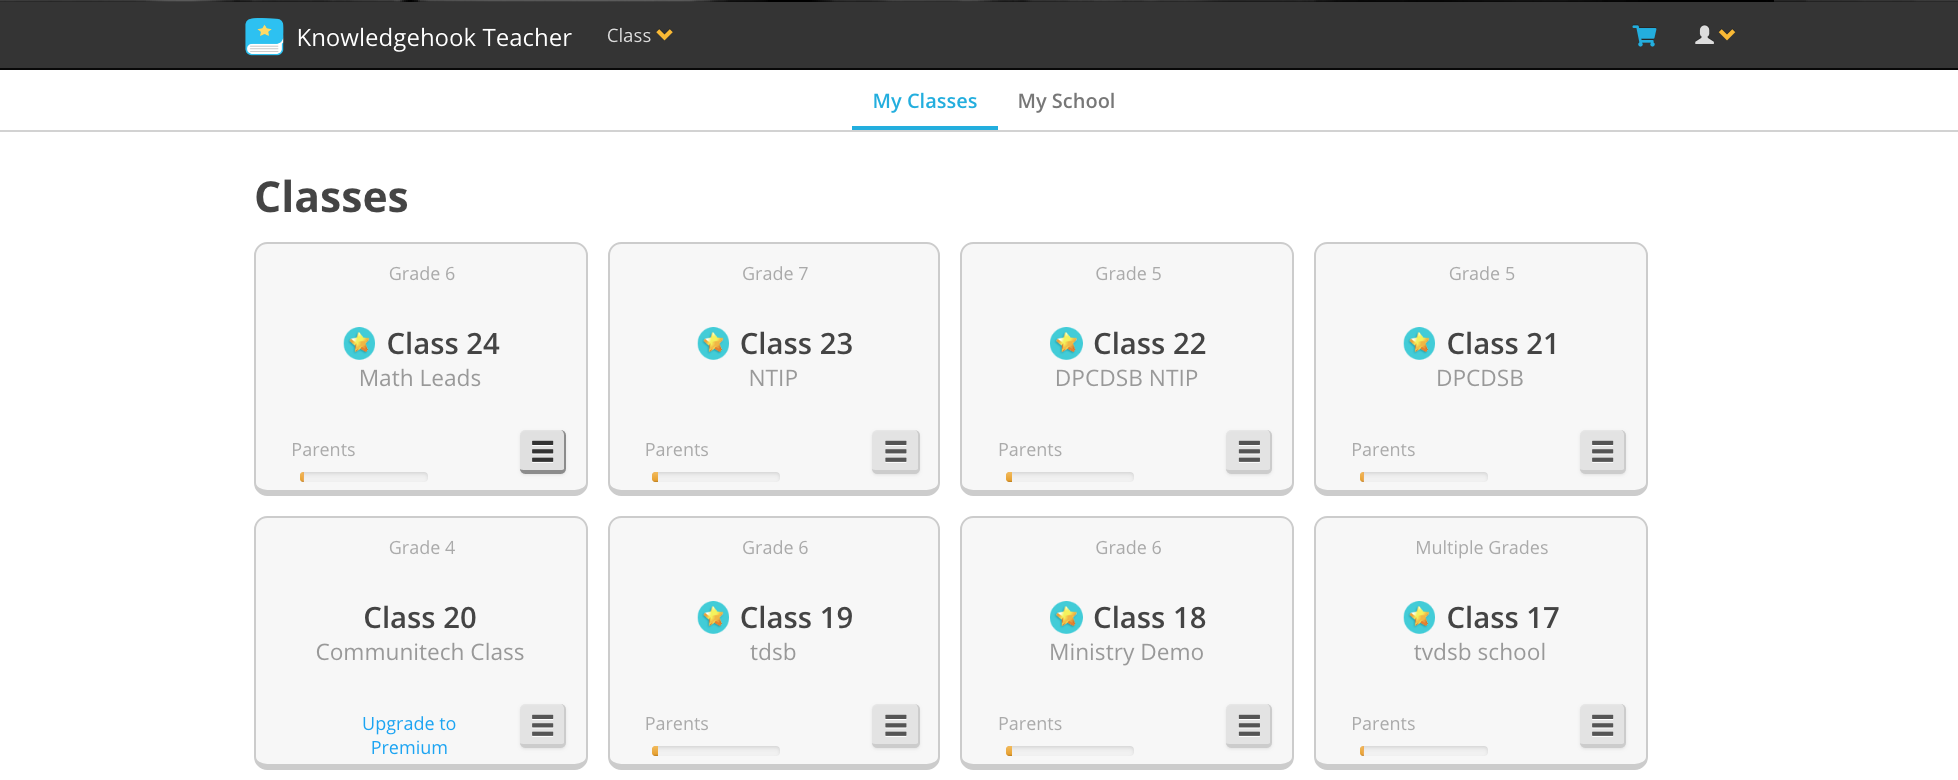
Task: Open the hamburger menu on Class 17
Action: click(1603, 725)
